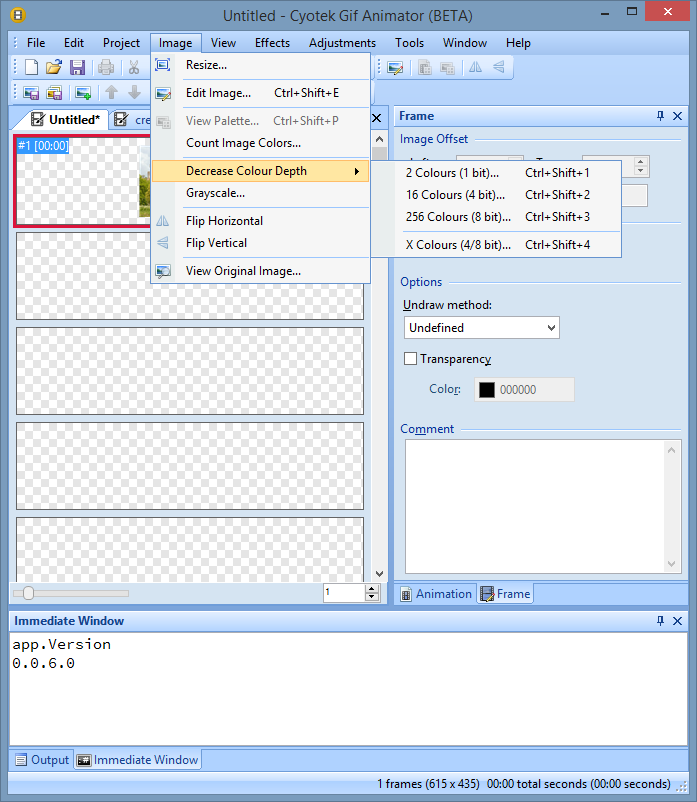This screenshot has height=802, width=697.
Task: Close the Frame panel
Action: (678, 116)
